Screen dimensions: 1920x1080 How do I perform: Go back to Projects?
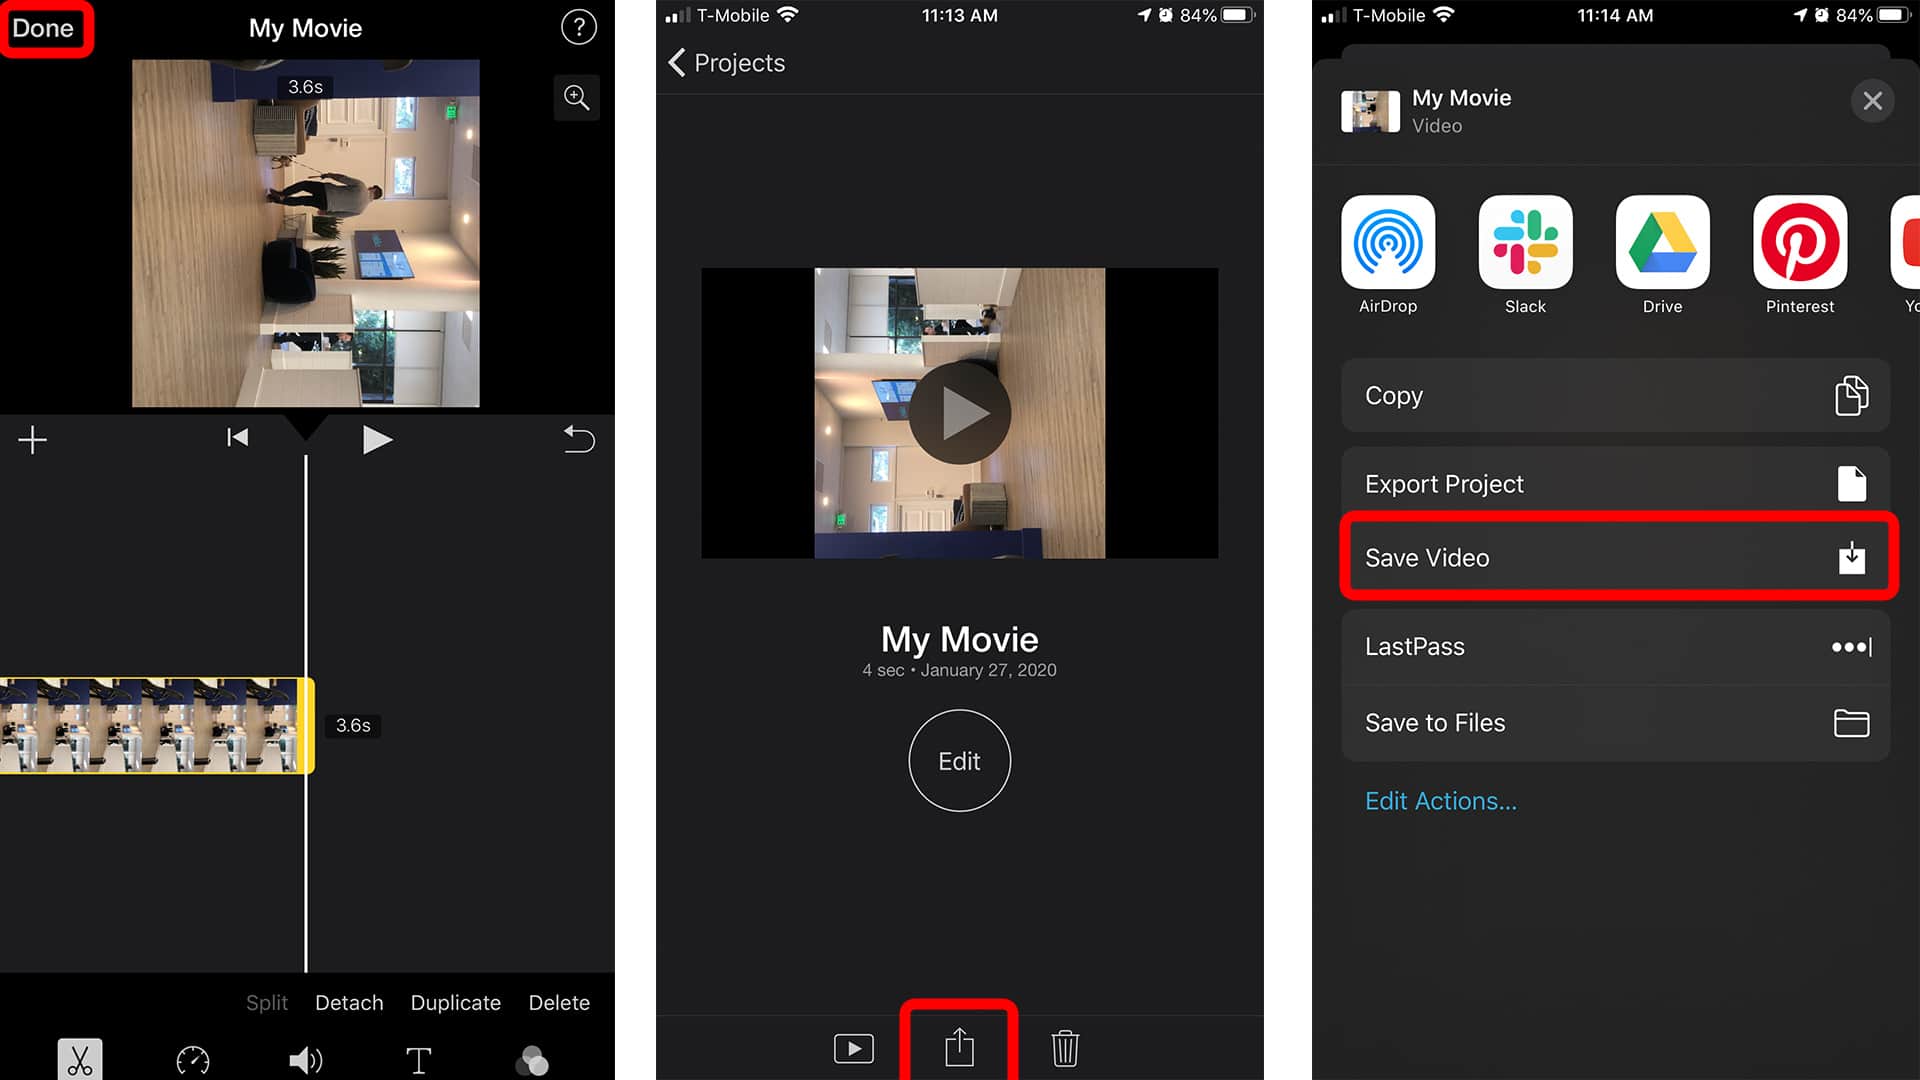click(726, 63)
